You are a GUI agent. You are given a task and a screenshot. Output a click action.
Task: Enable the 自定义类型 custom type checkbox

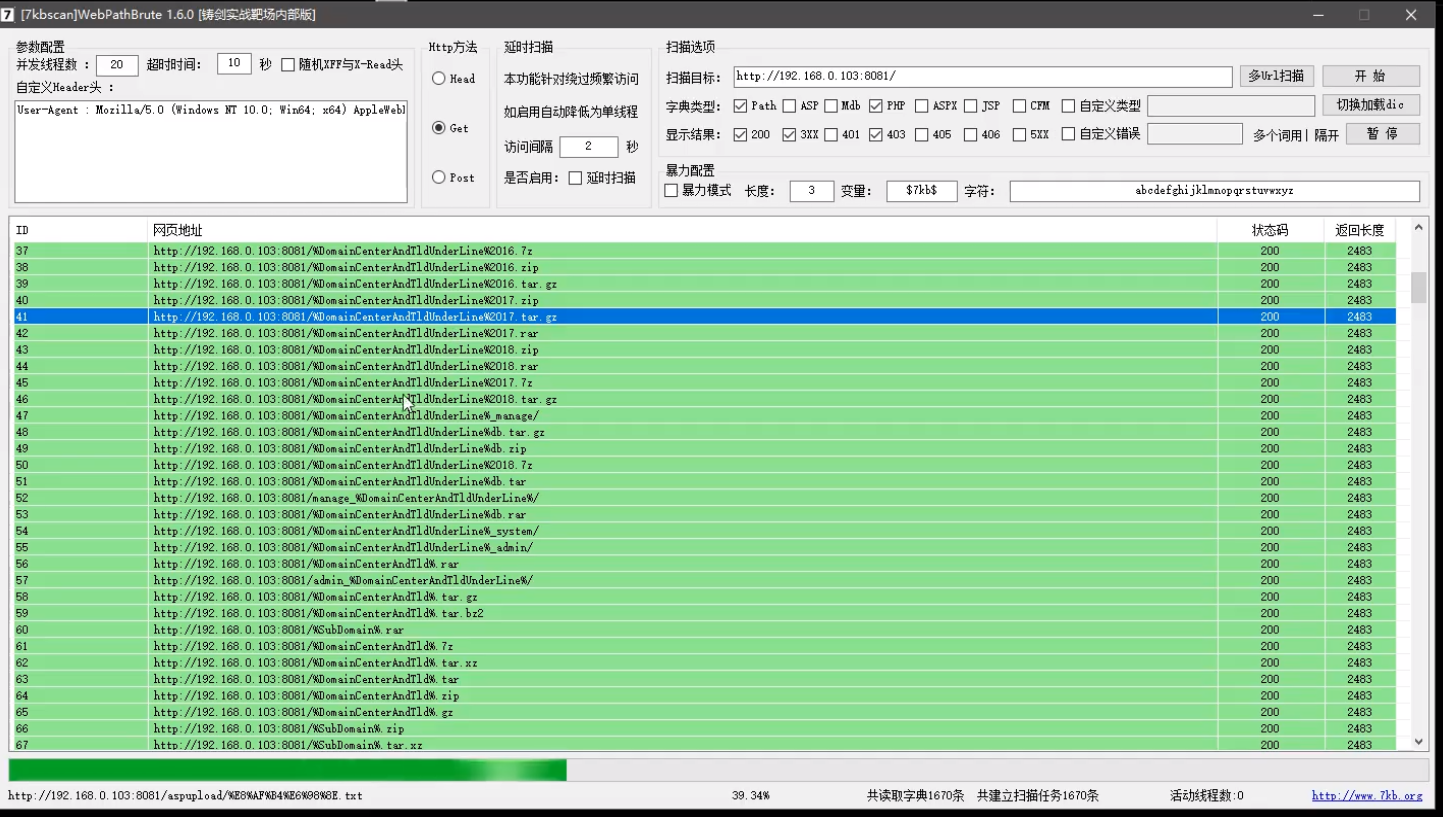[1068, 106]
